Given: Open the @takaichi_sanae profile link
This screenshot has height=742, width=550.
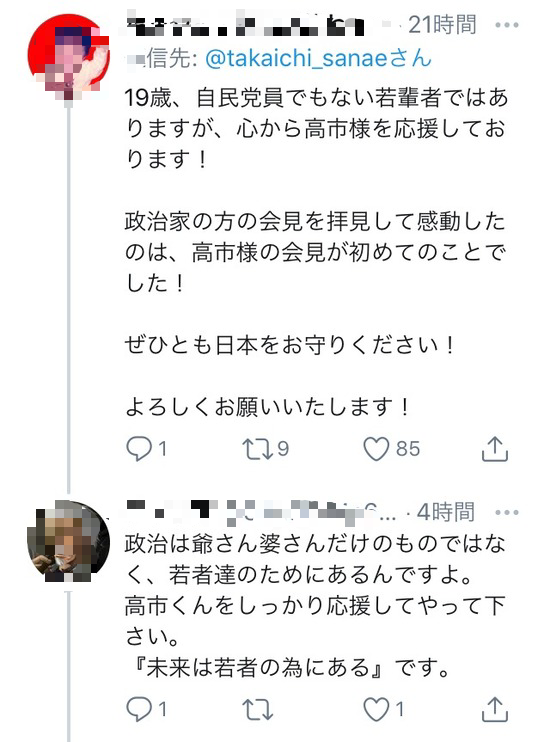Looking at the screenshot, I should point(319,59).
